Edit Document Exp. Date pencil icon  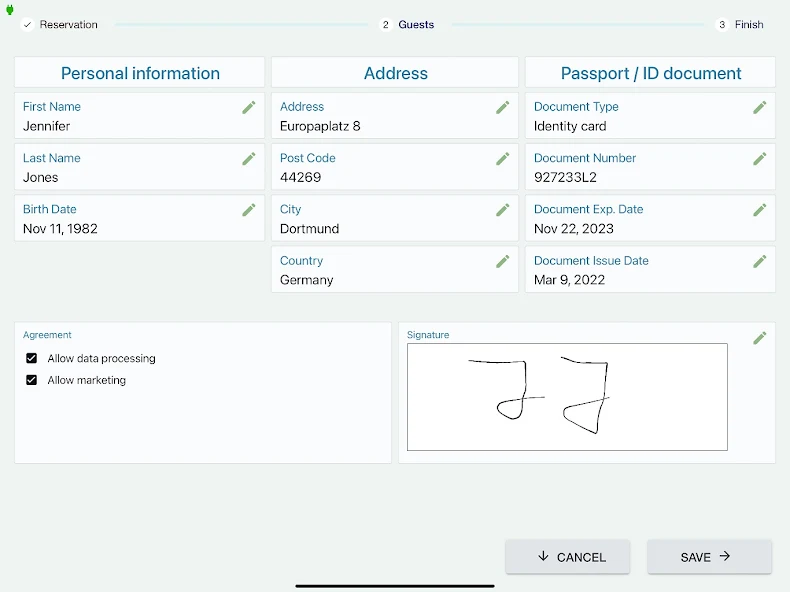click(760, 210)
